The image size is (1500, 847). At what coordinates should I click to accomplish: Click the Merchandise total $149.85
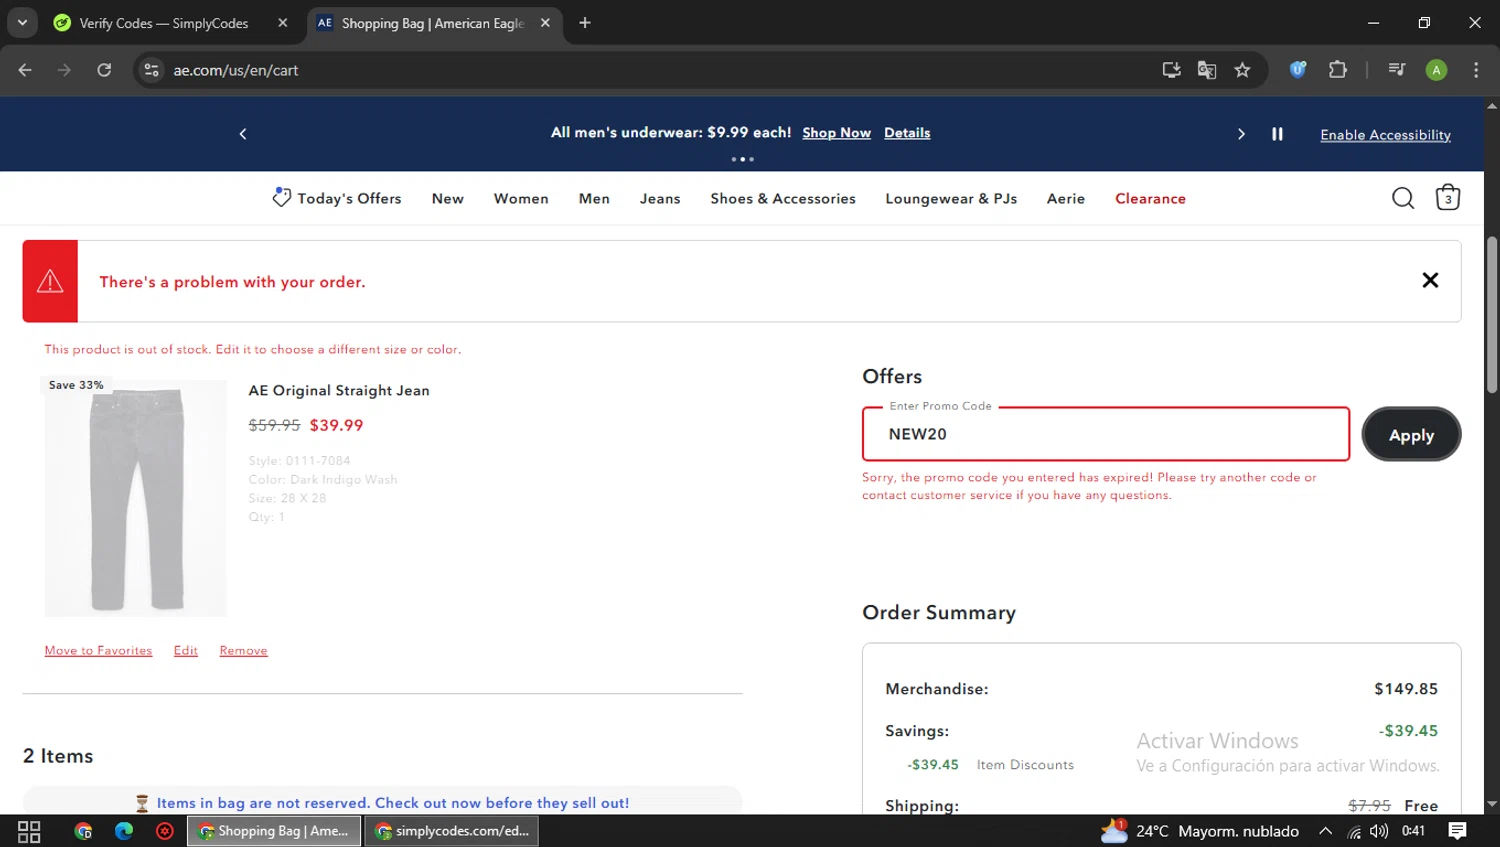coord(1405,689)
